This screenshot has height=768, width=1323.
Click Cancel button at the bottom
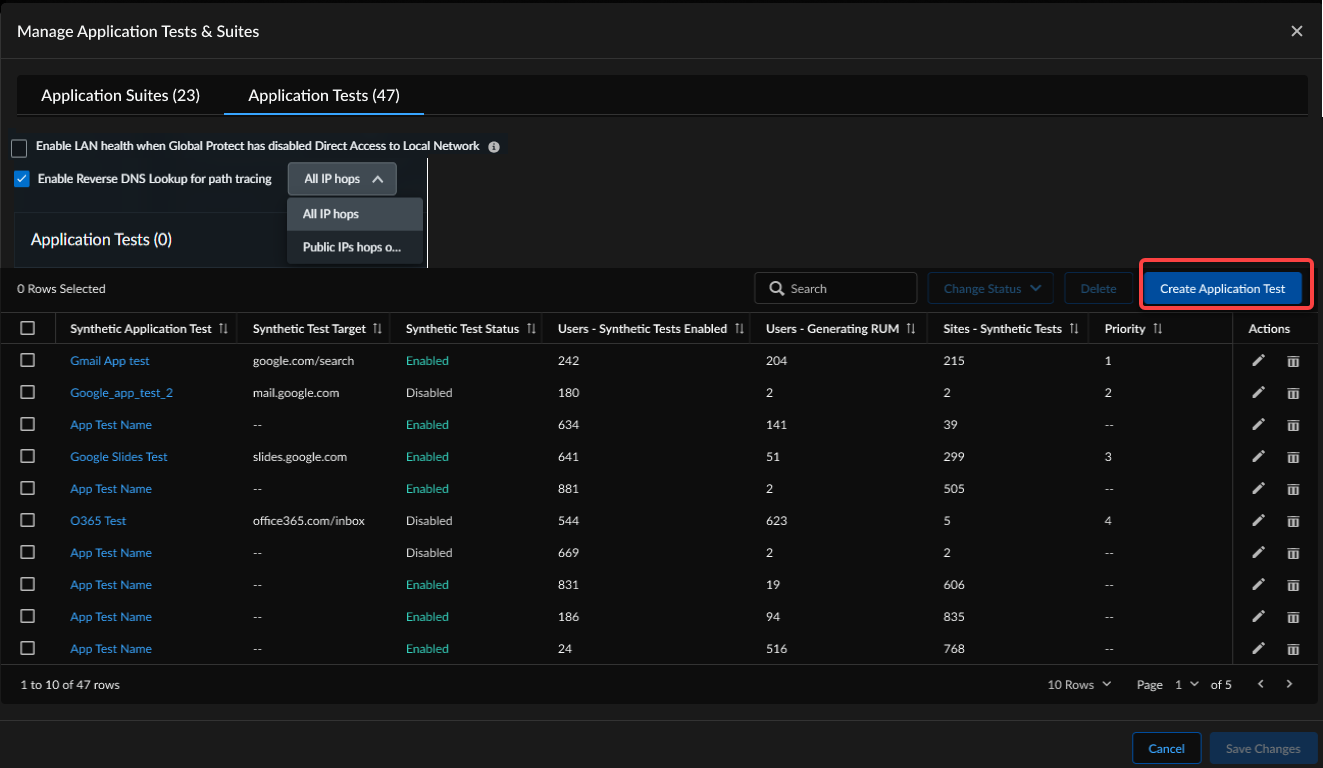pos(1166,748)
